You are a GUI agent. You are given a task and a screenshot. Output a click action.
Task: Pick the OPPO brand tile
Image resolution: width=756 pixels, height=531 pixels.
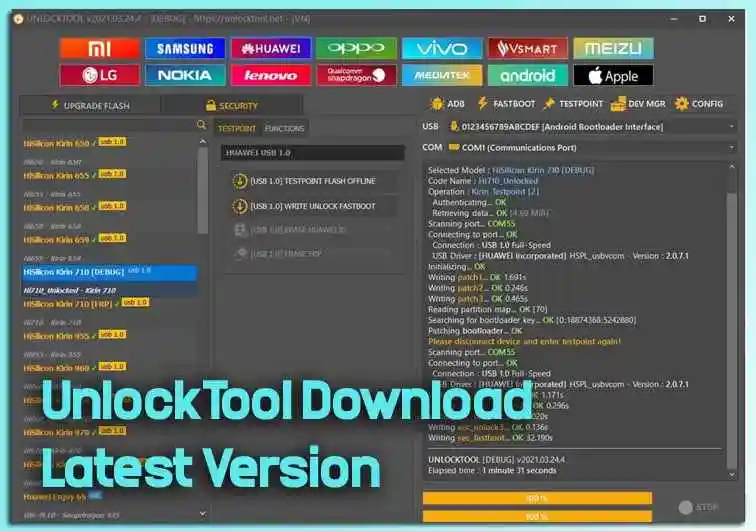point(356,48)
